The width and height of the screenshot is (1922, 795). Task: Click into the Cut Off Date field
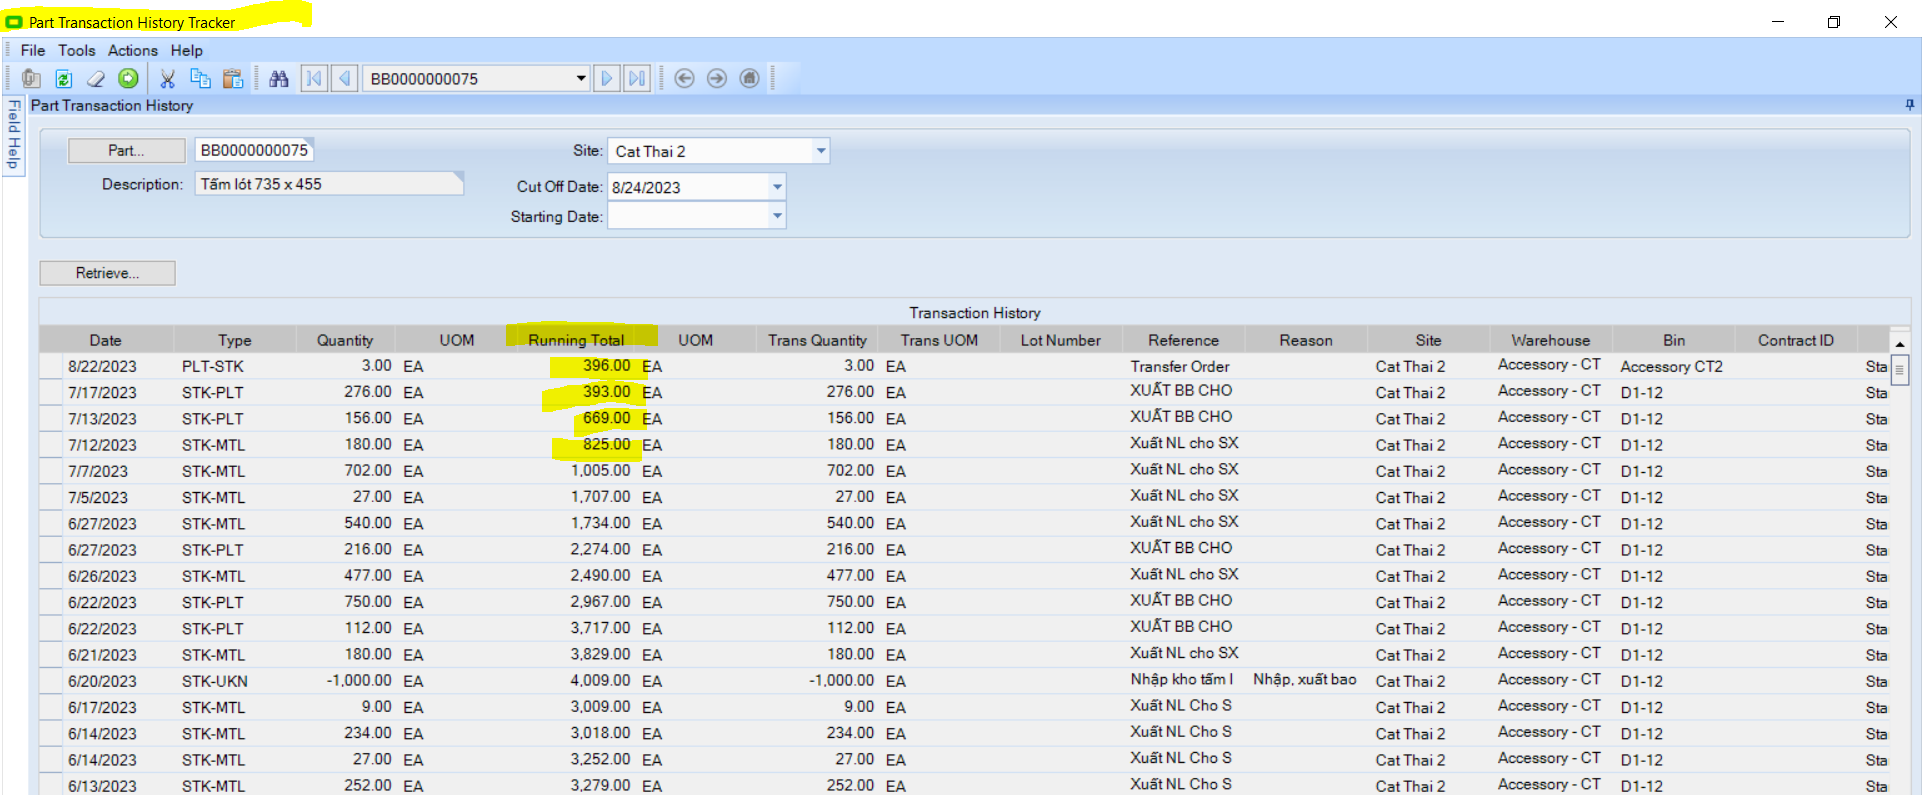coord(688,187)
